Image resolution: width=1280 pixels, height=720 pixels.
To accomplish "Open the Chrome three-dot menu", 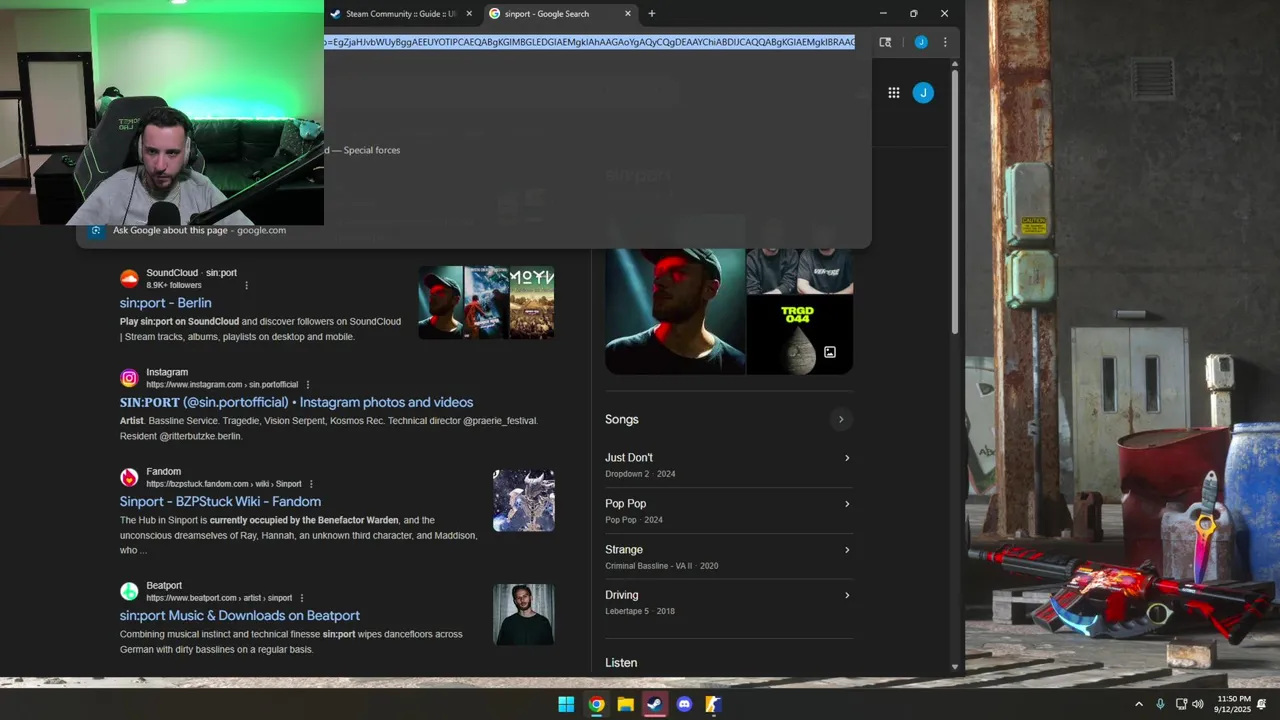I will coord(945,42).
